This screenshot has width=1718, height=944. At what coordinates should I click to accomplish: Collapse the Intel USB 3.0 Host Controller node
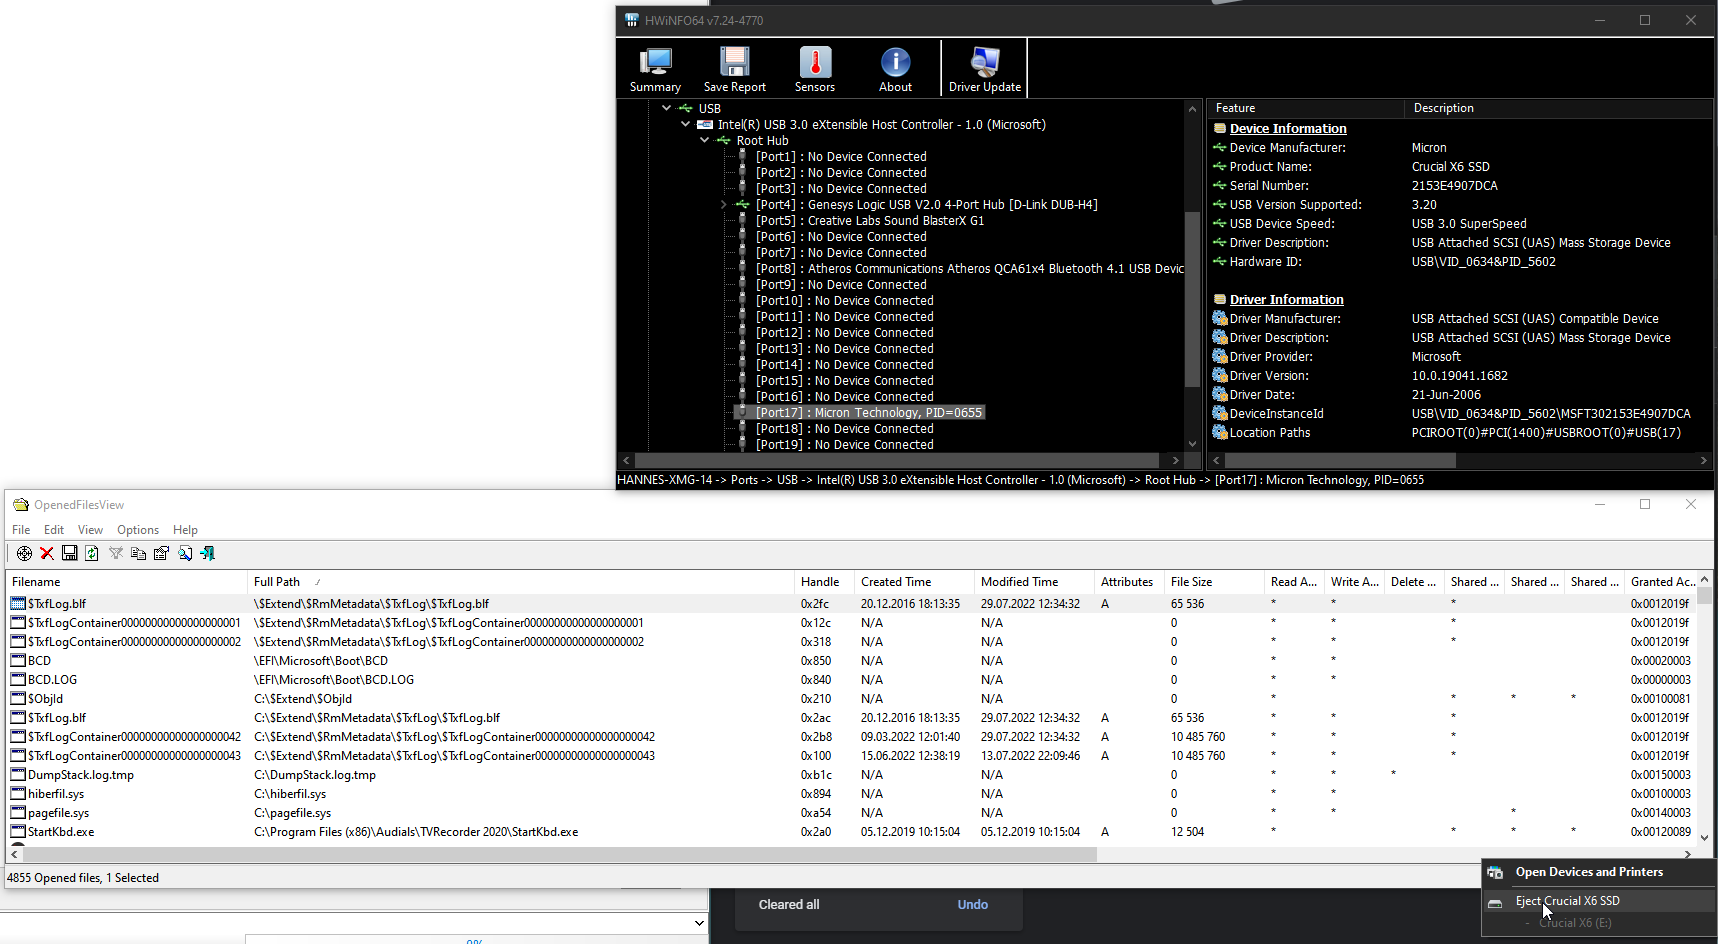click(x=685, y=124)
